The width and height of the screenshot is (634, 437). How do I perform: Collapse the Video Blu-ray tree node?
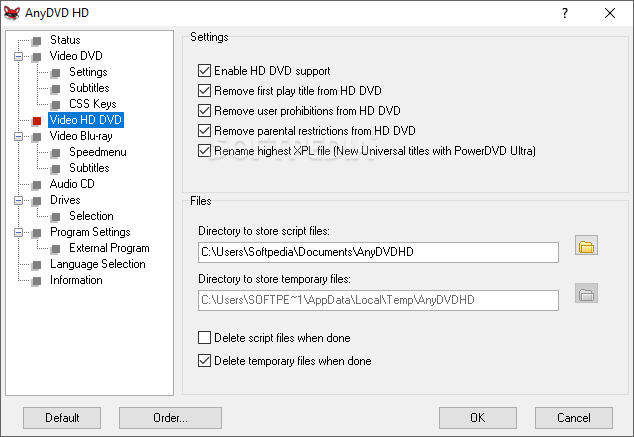click(x=17, y=136)
